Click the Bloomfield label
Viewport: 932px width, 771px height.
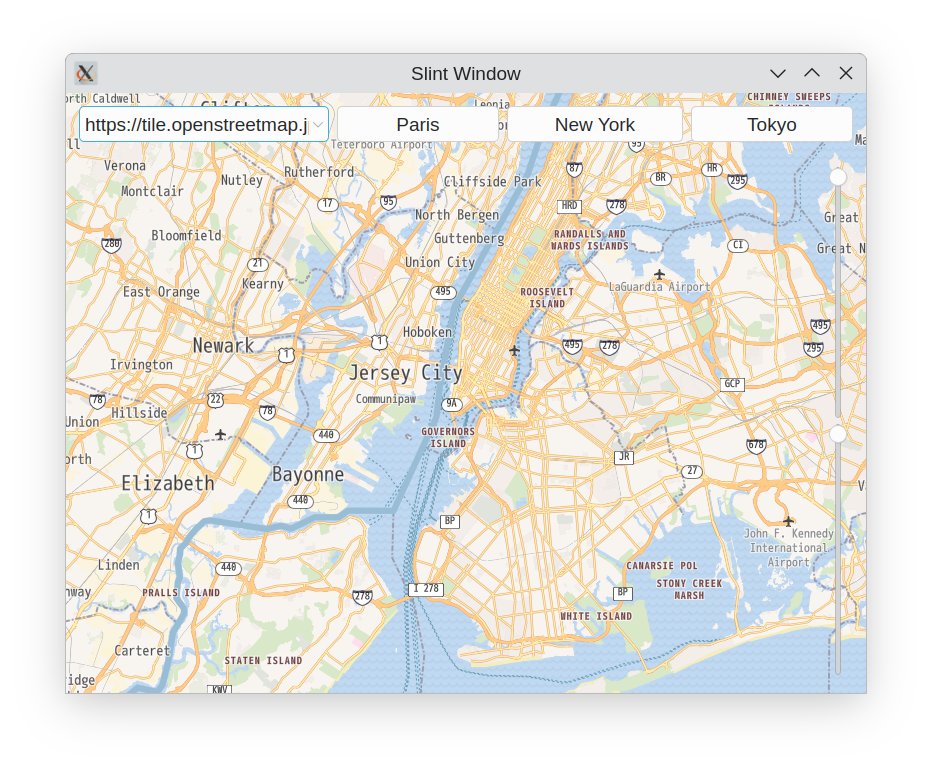click(x=186, y=235)
